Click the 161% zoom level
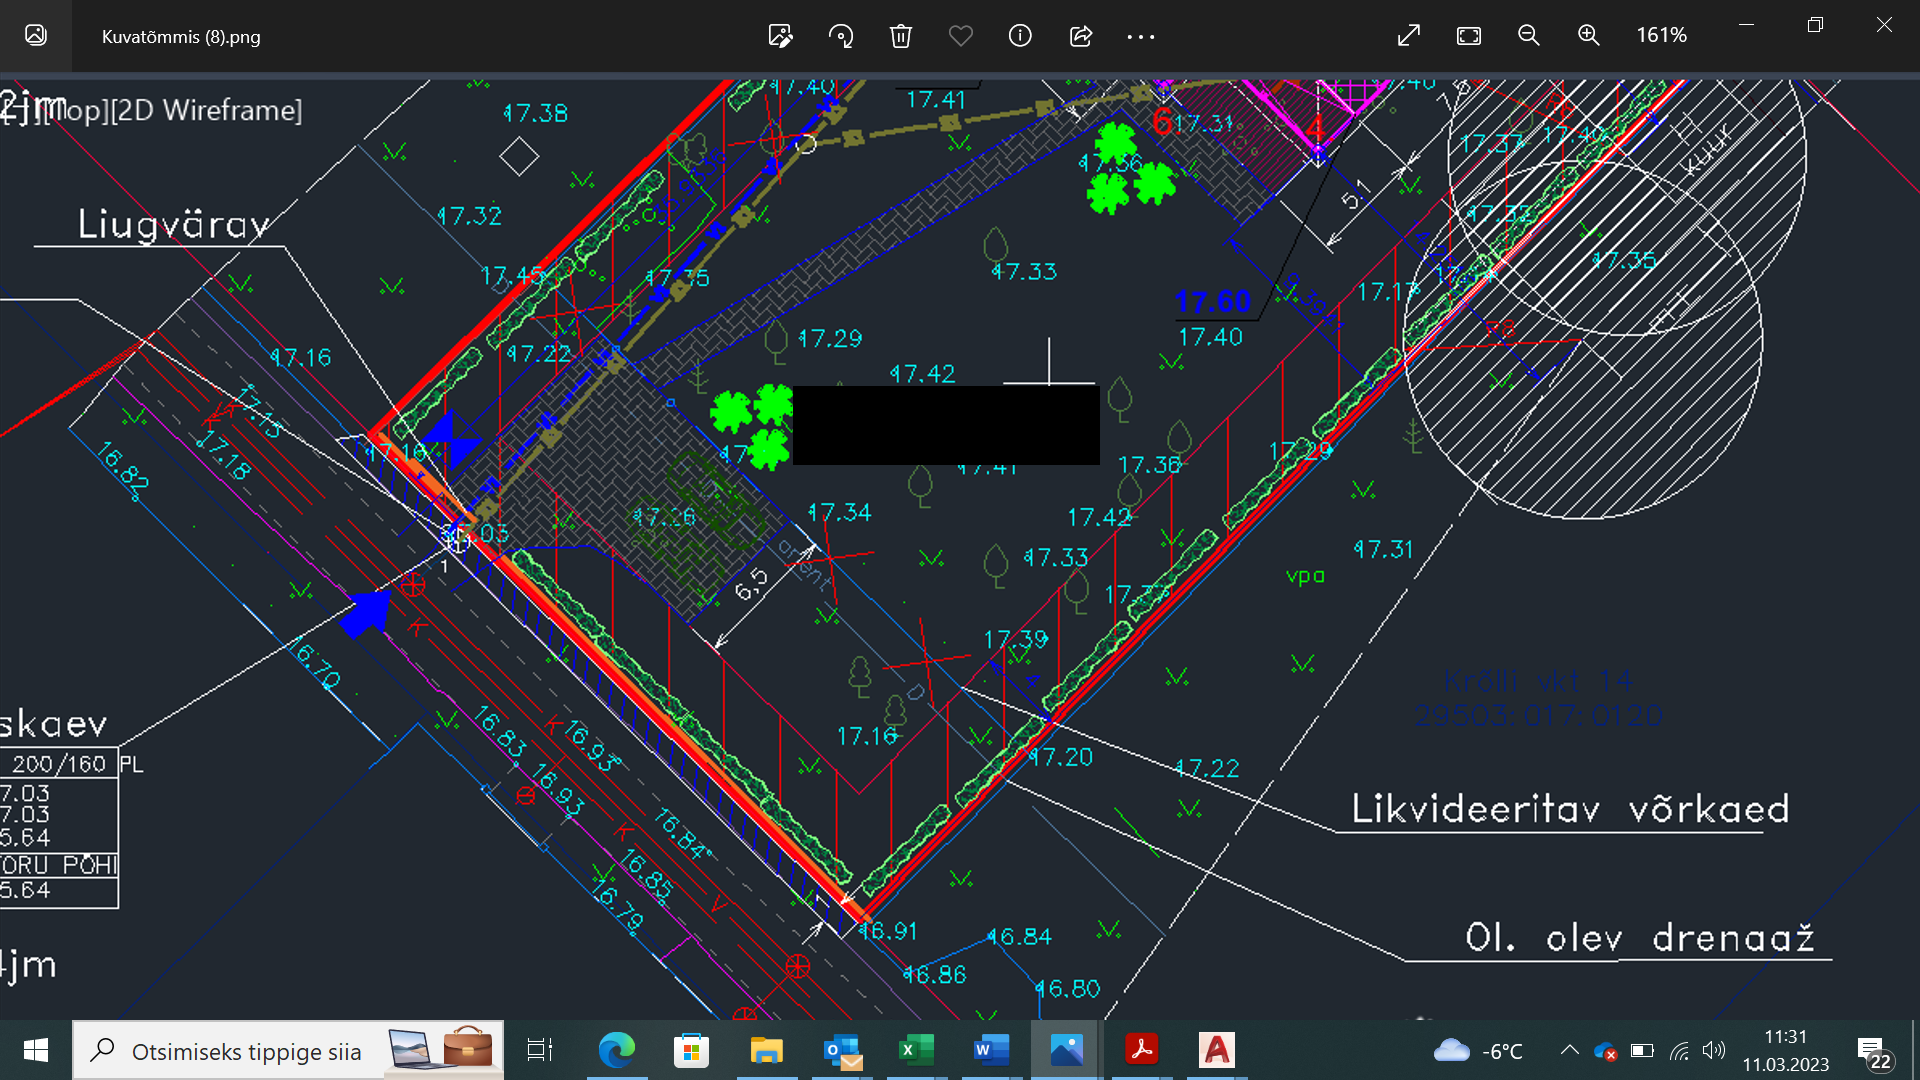The image size is (1920, 1080). click(x=1661, y=36)
